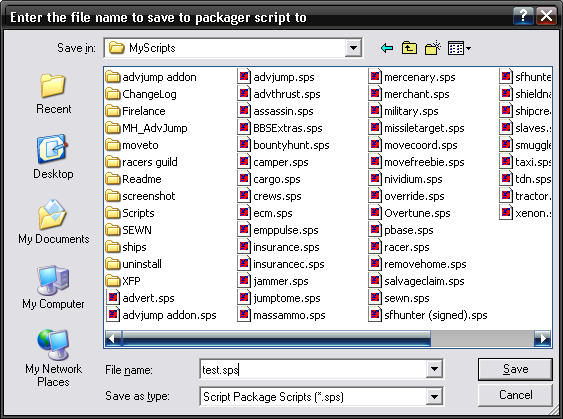
Task: Select file bountyhunt.sps
Action: point(284,145)
